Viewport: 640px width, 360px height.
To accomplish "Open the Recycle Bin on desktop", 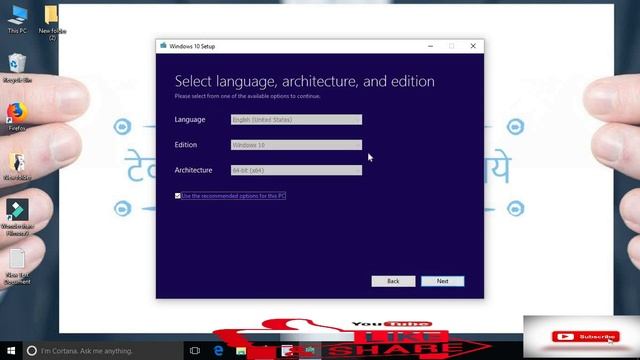I will 17,68.
